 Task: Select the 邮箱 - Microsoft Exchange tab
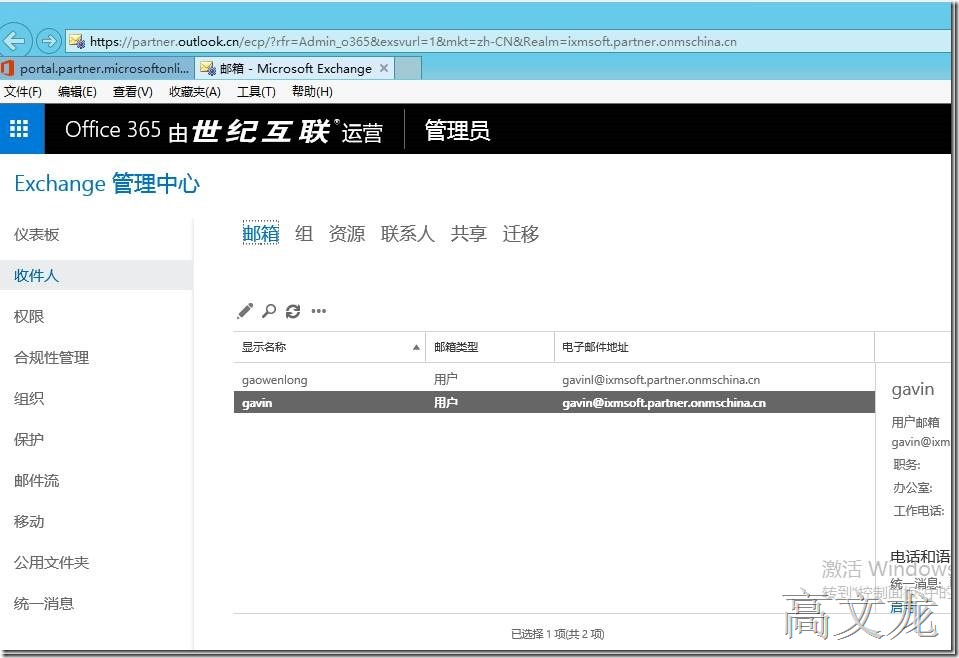[295, 68]
